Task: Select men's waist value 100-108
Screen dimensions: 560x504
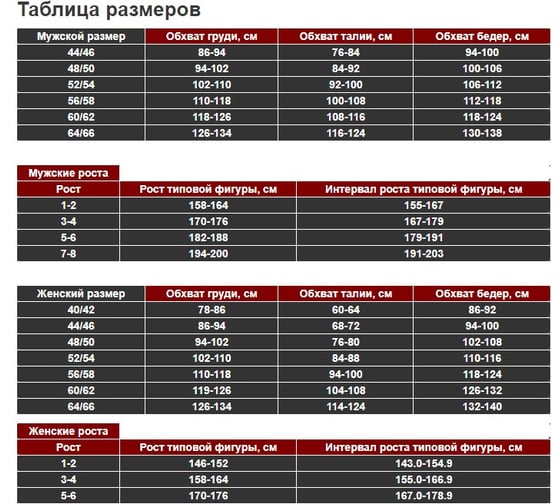Action: (346, 101)
